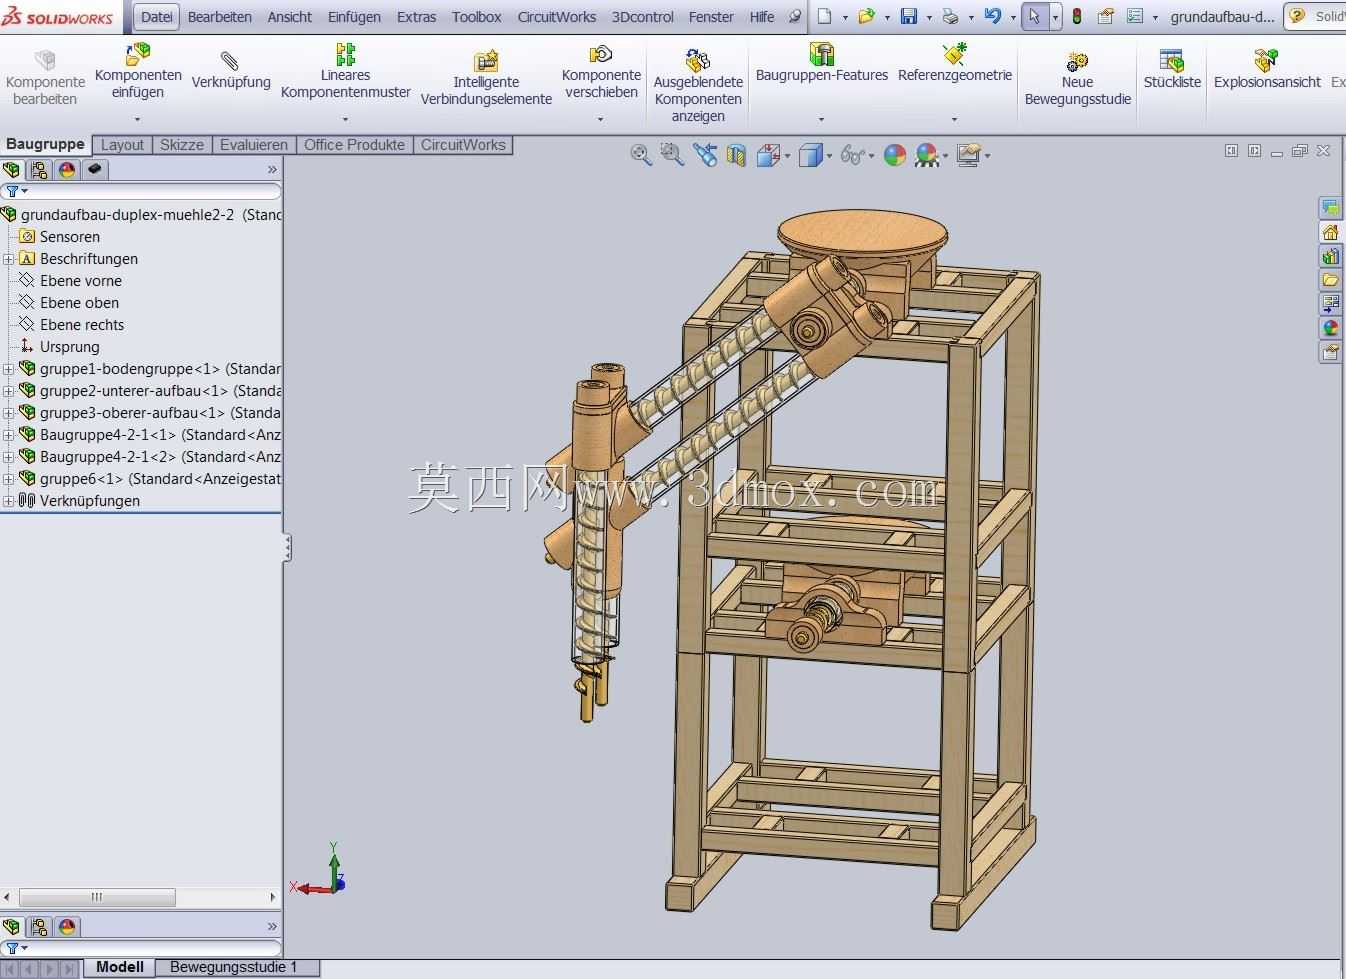The height and width of the screenshot is (979, 1346).
Task: Toggle the Section View icon
Action: [736, 155]
